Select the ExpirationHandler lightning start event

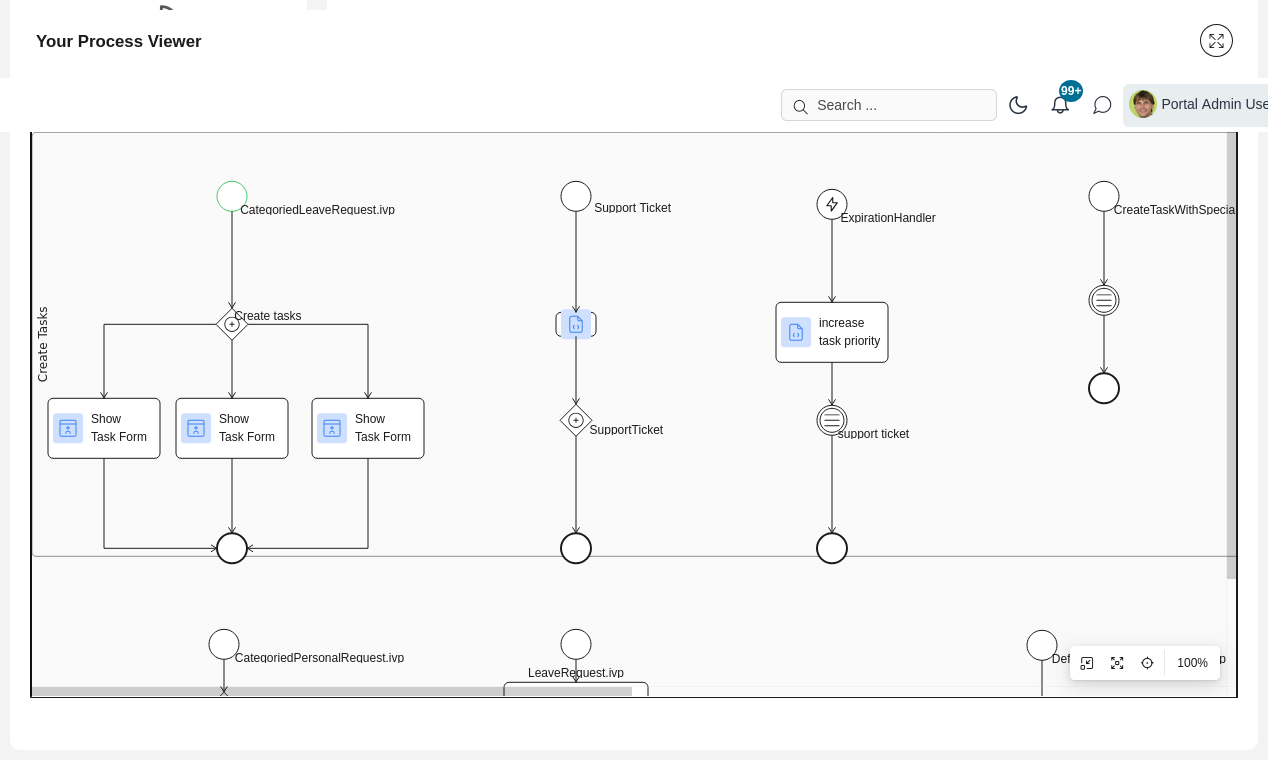832,204
